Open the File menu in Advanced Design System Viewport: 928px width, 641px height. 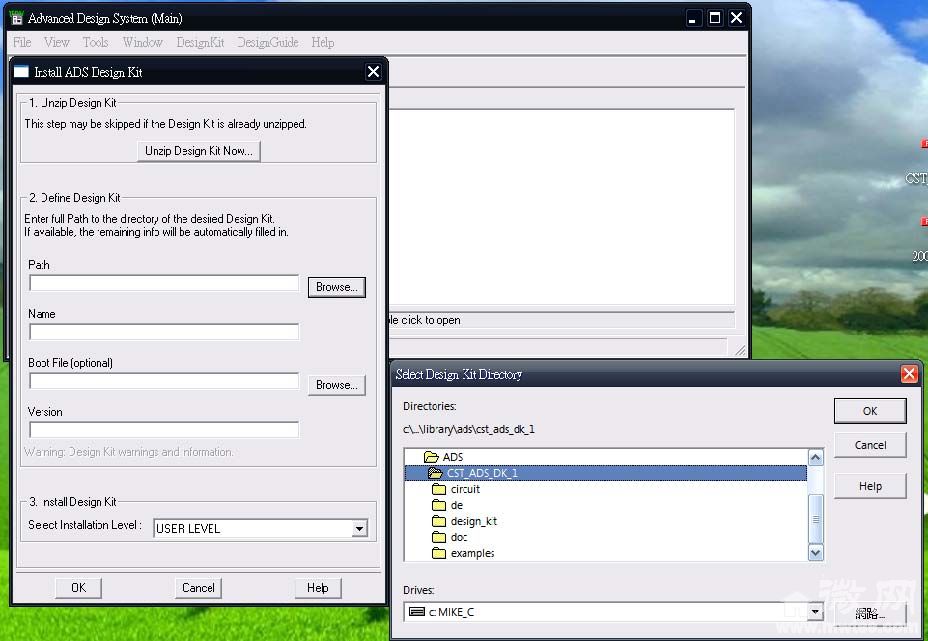(22, 43)
